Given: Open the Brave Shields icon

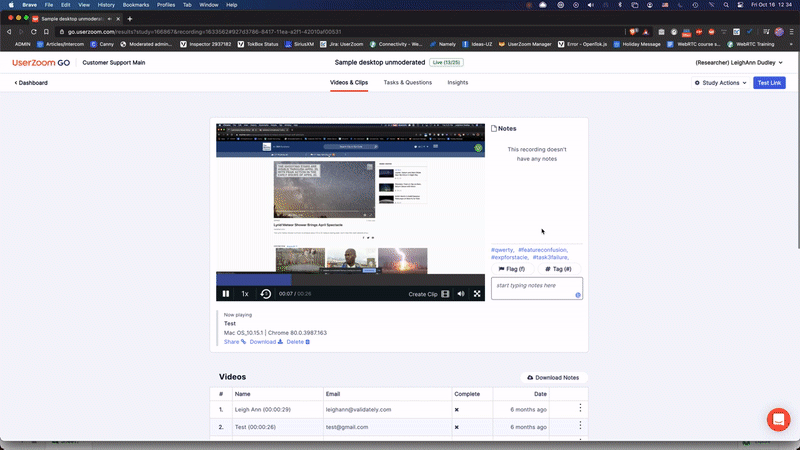Looking at the screenshot, I should tap(633, 32).
